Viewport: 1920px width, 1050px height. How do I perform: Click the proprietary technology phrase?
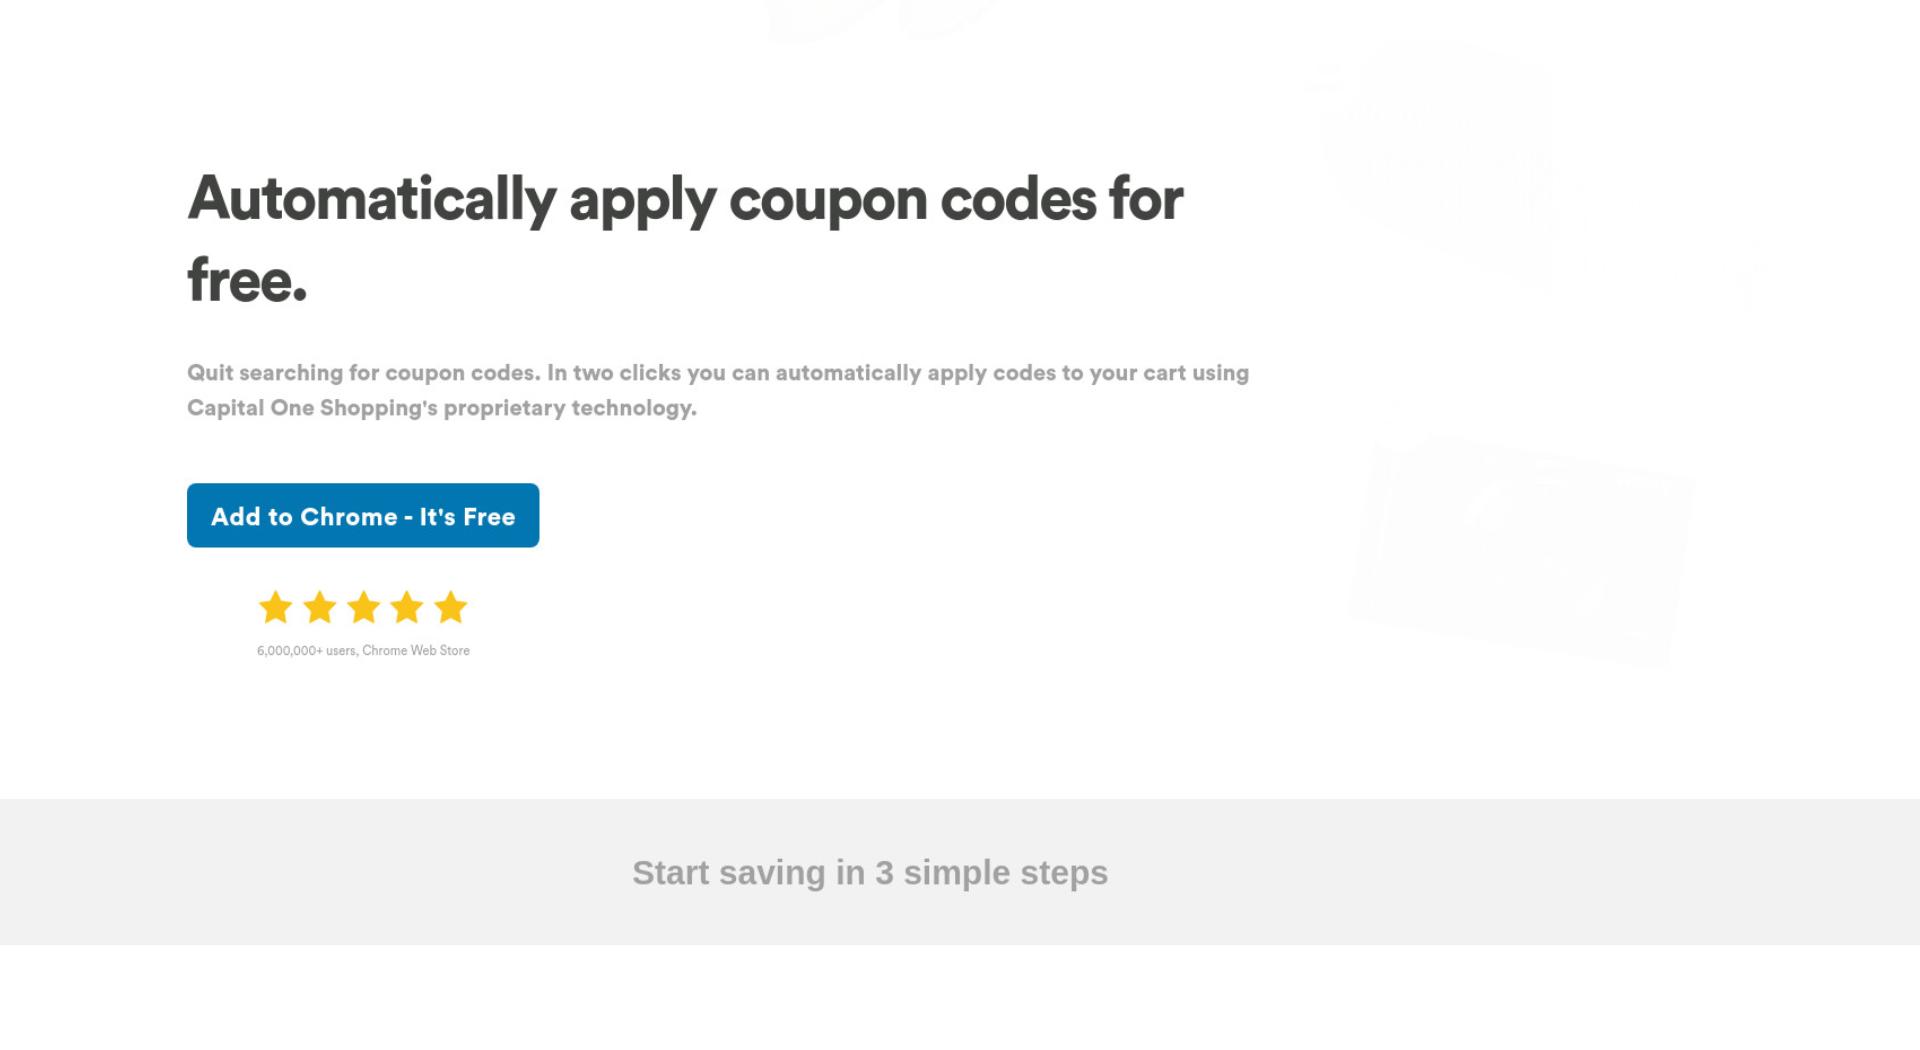(570, 408)
